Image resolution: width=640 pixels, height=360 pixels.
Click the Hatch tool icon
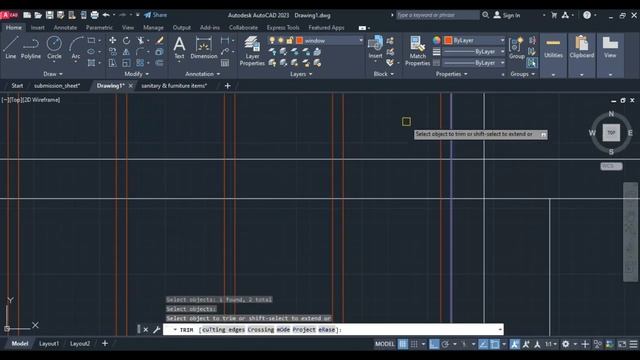point(91,63)
